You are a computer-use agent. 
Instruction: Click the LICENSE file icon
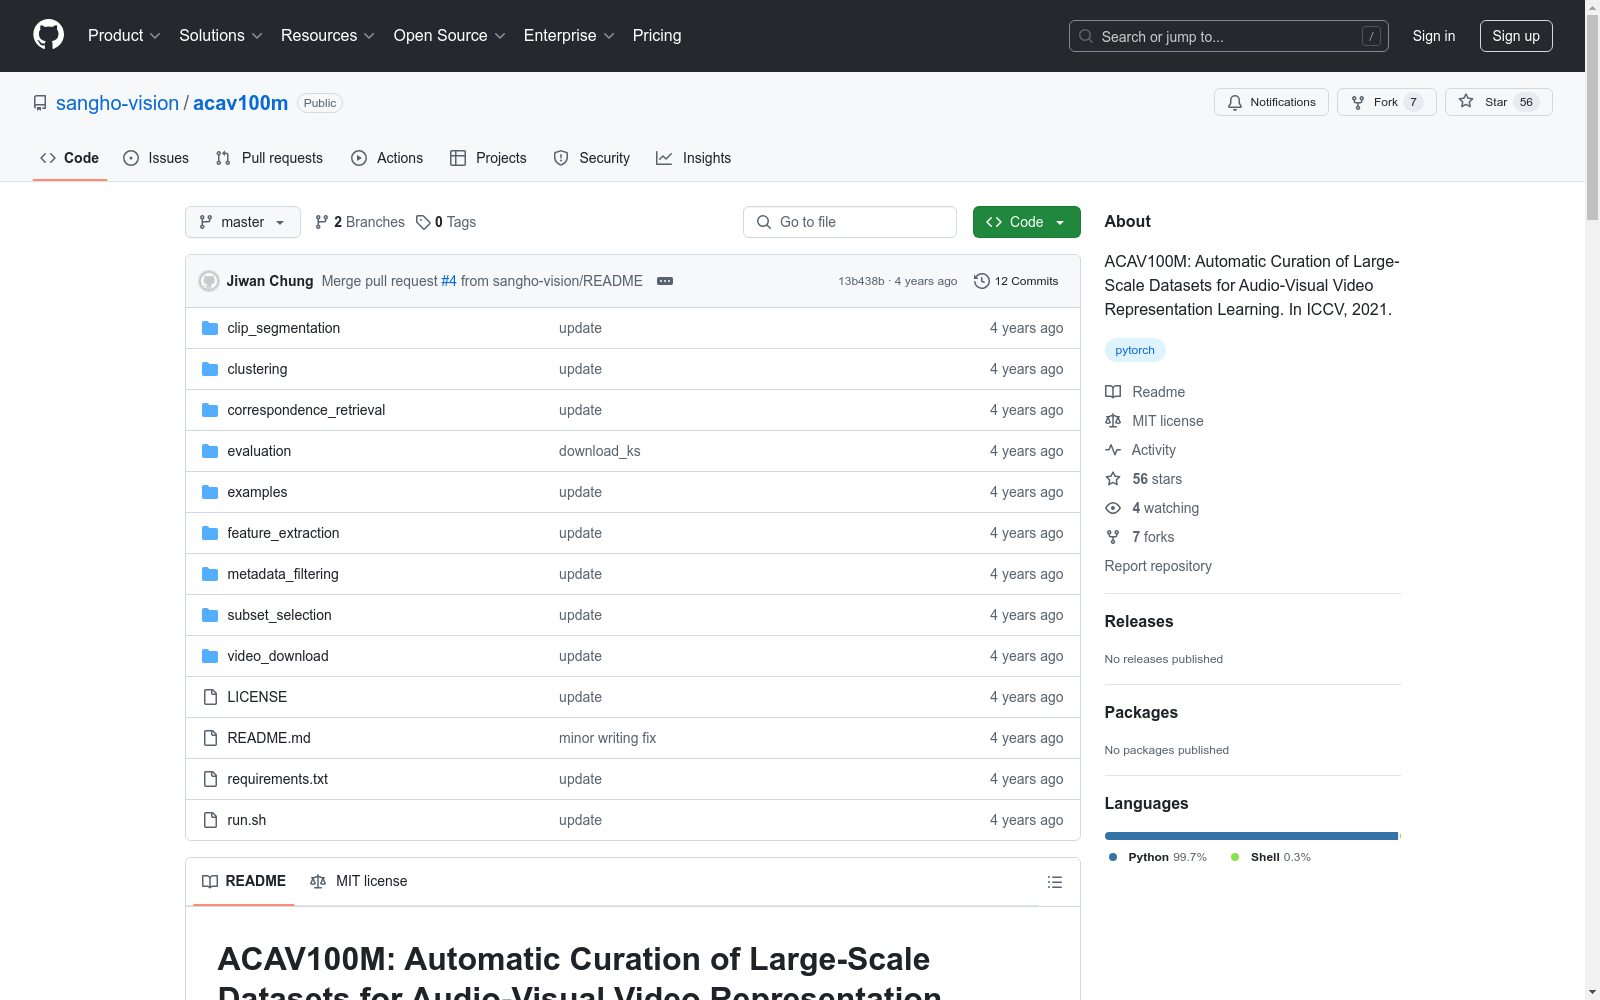210,697
